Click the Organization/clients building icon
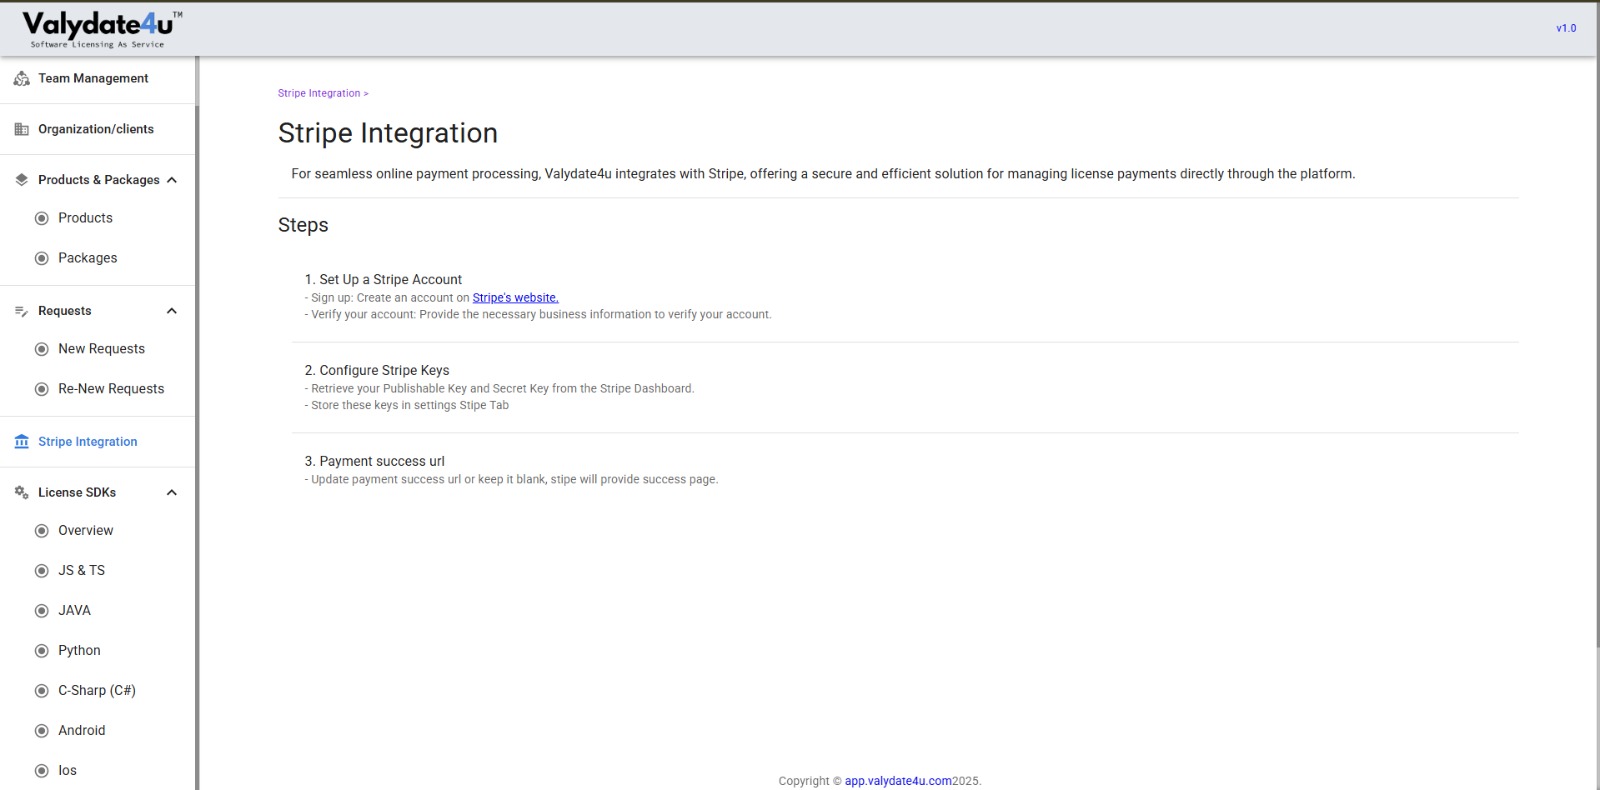The height and width of the screenshot is (790, 1600). (x=21, y=129)
